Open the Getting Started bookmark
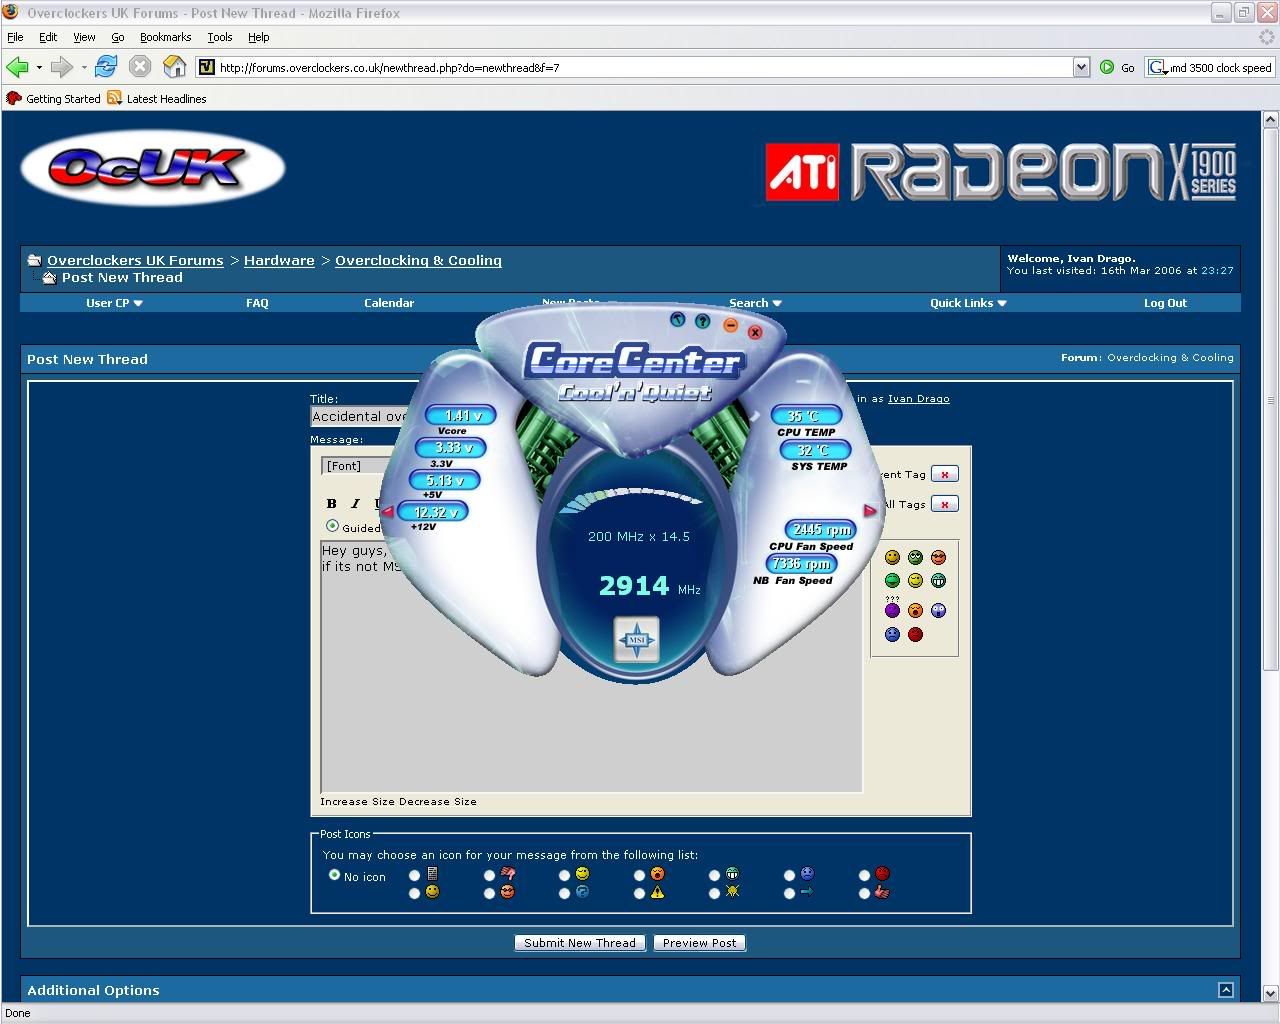 click(x=54, y=98)
